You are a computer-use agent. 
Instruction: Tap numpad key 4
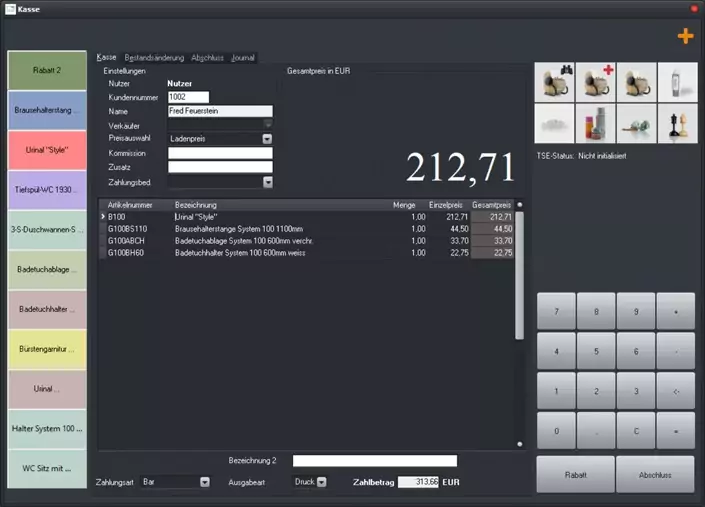556,351
